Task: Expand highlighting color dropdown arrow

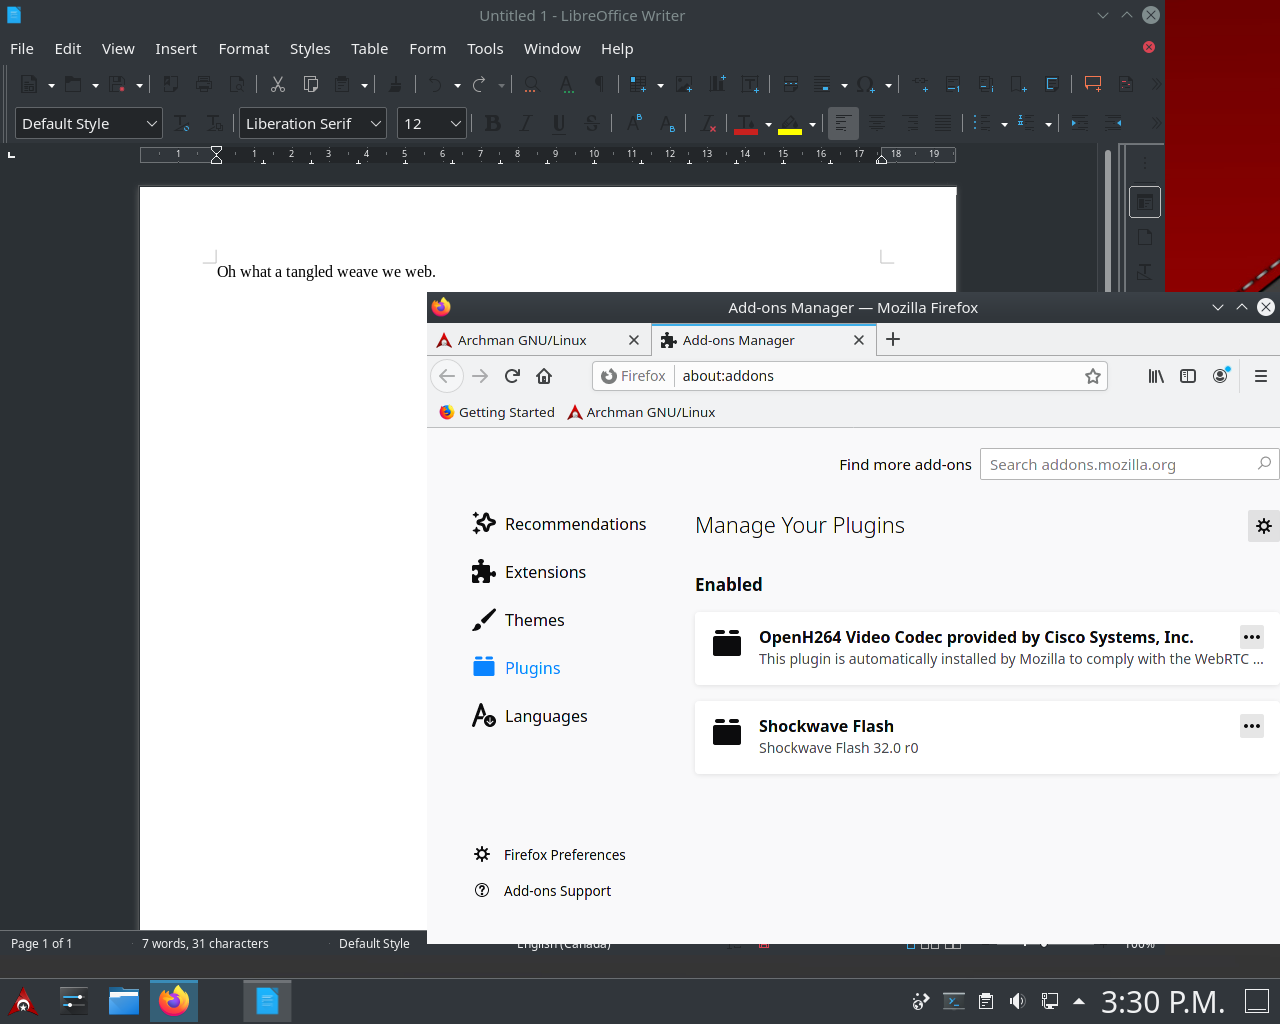Action: [812, 125]
